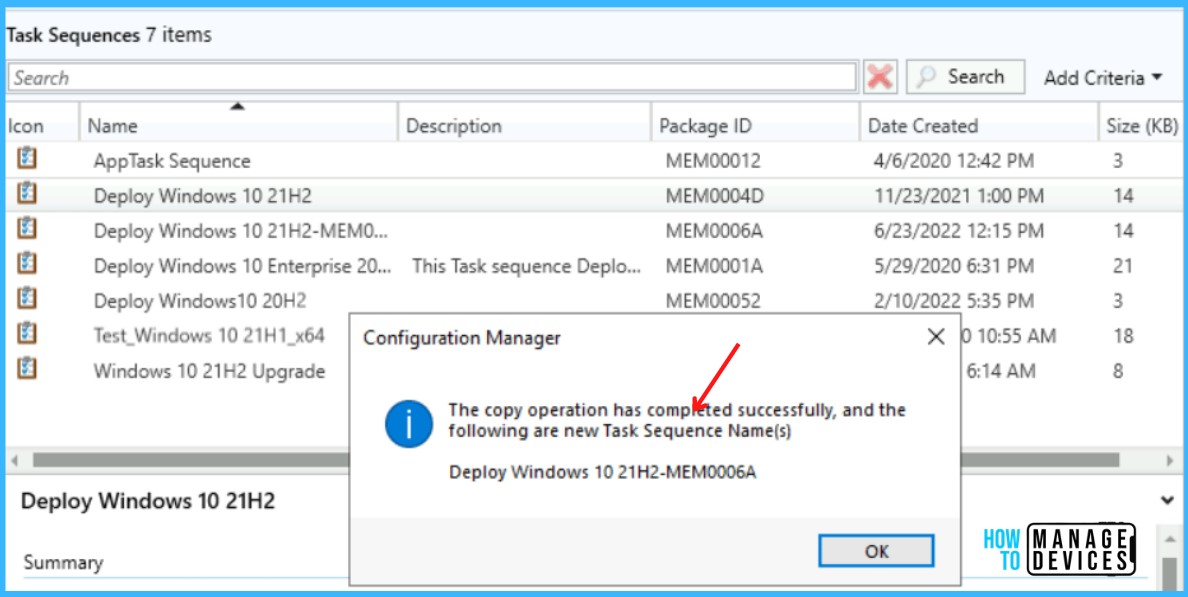1188x597 pixels.
Task: Open the Add Criteria dropdown
Action: point(1102,77)
